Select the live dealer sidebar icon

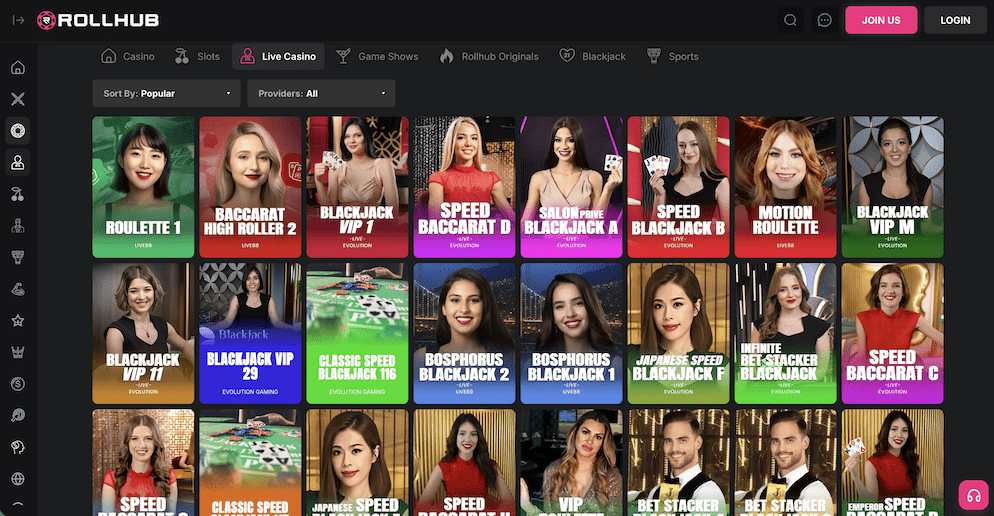[18, 162]
